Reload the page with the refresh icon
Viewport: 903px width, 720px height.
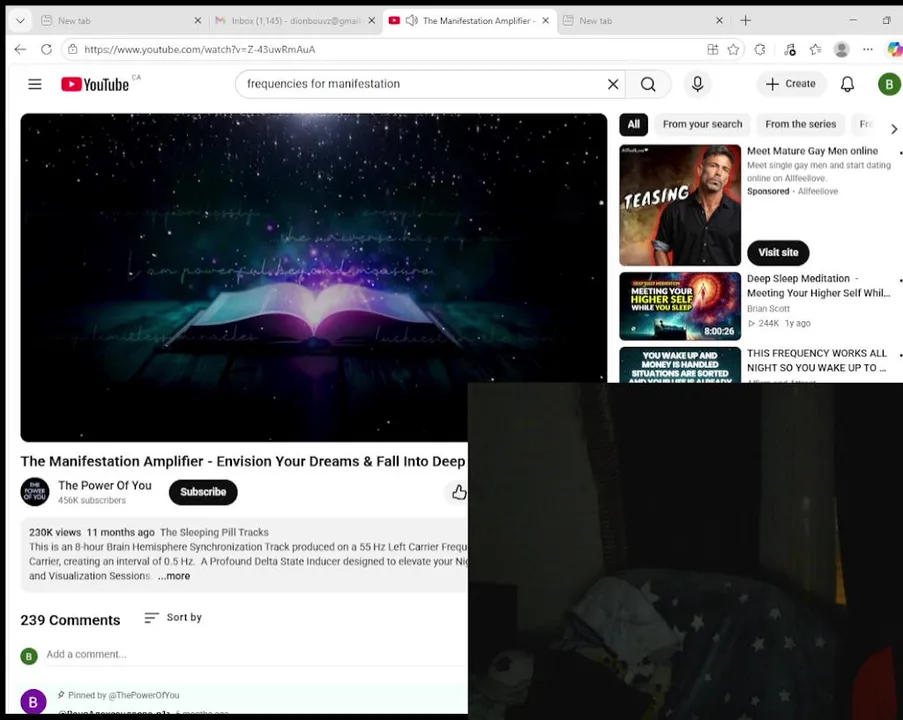tap(47, 50)
